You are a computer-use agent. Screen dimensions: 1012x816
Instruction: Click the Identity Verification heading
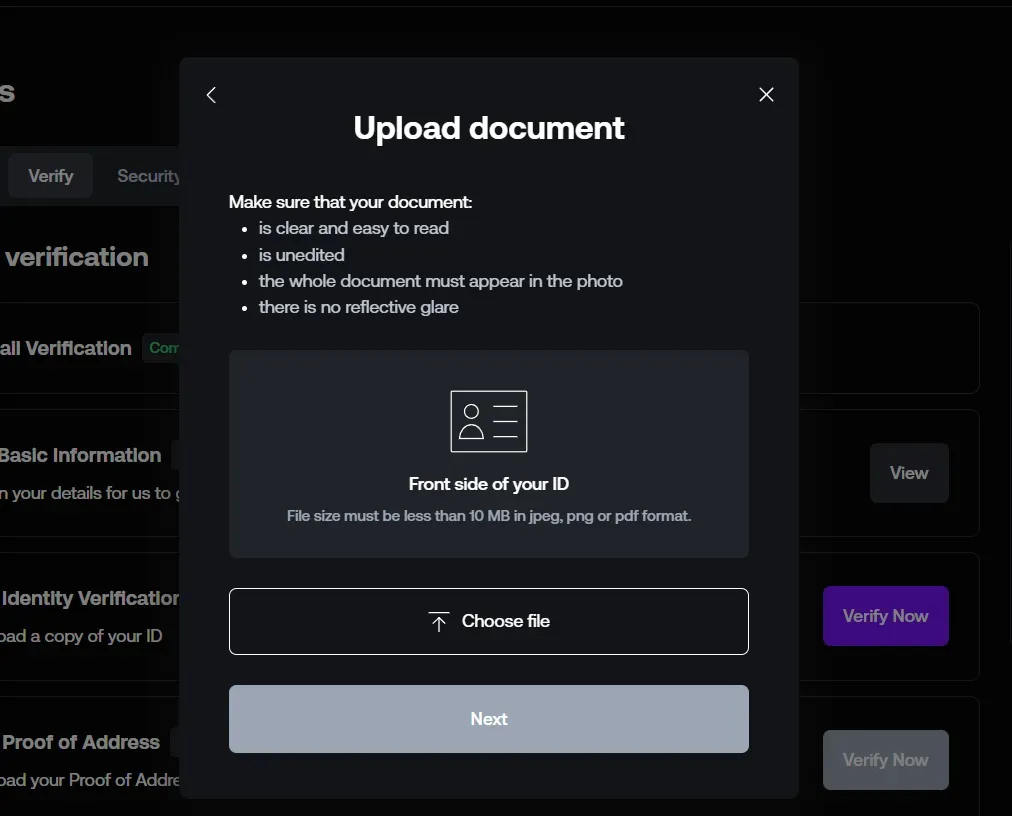coord(88,598)
